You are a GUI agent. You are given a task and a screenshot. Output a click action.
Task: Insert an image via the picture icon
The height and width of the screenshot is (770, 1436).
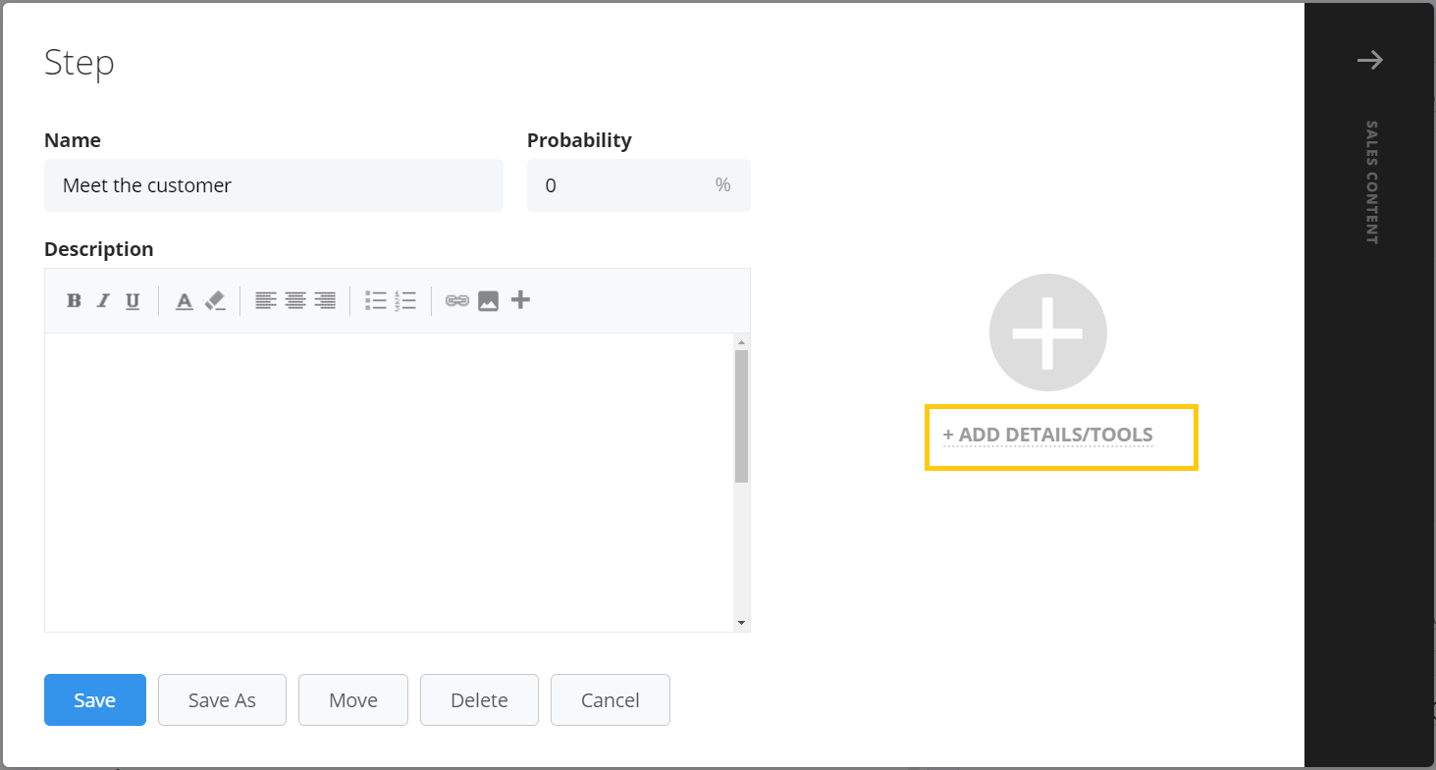[488, 299]
